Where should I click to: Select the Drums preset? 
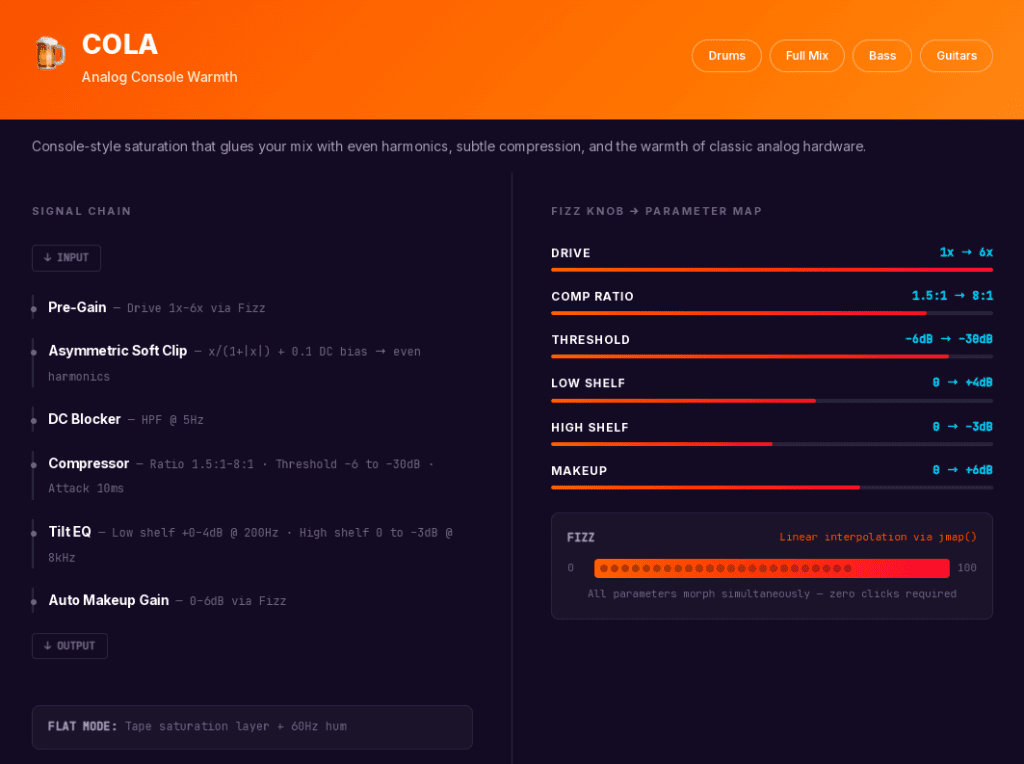[x=726, y=56]
